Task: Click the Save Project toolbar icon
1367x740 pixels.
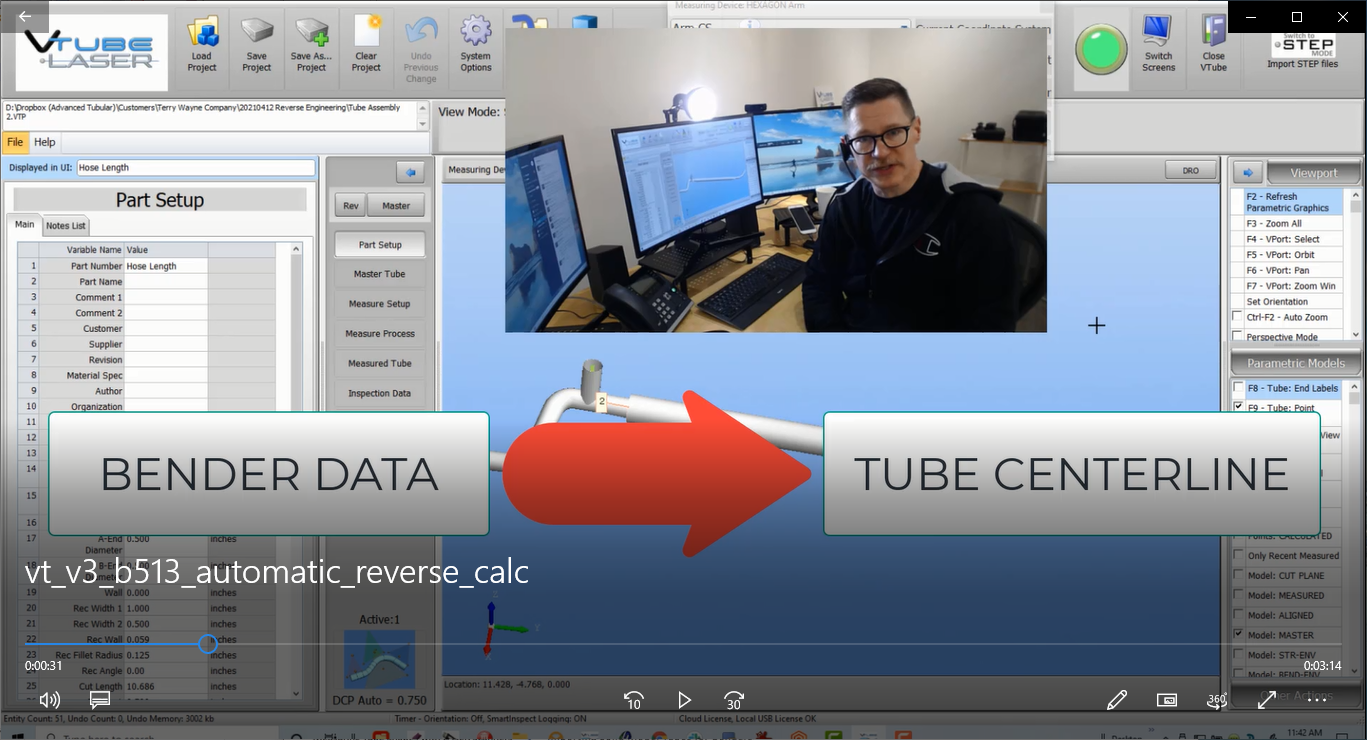Action: tap(256, 43)
